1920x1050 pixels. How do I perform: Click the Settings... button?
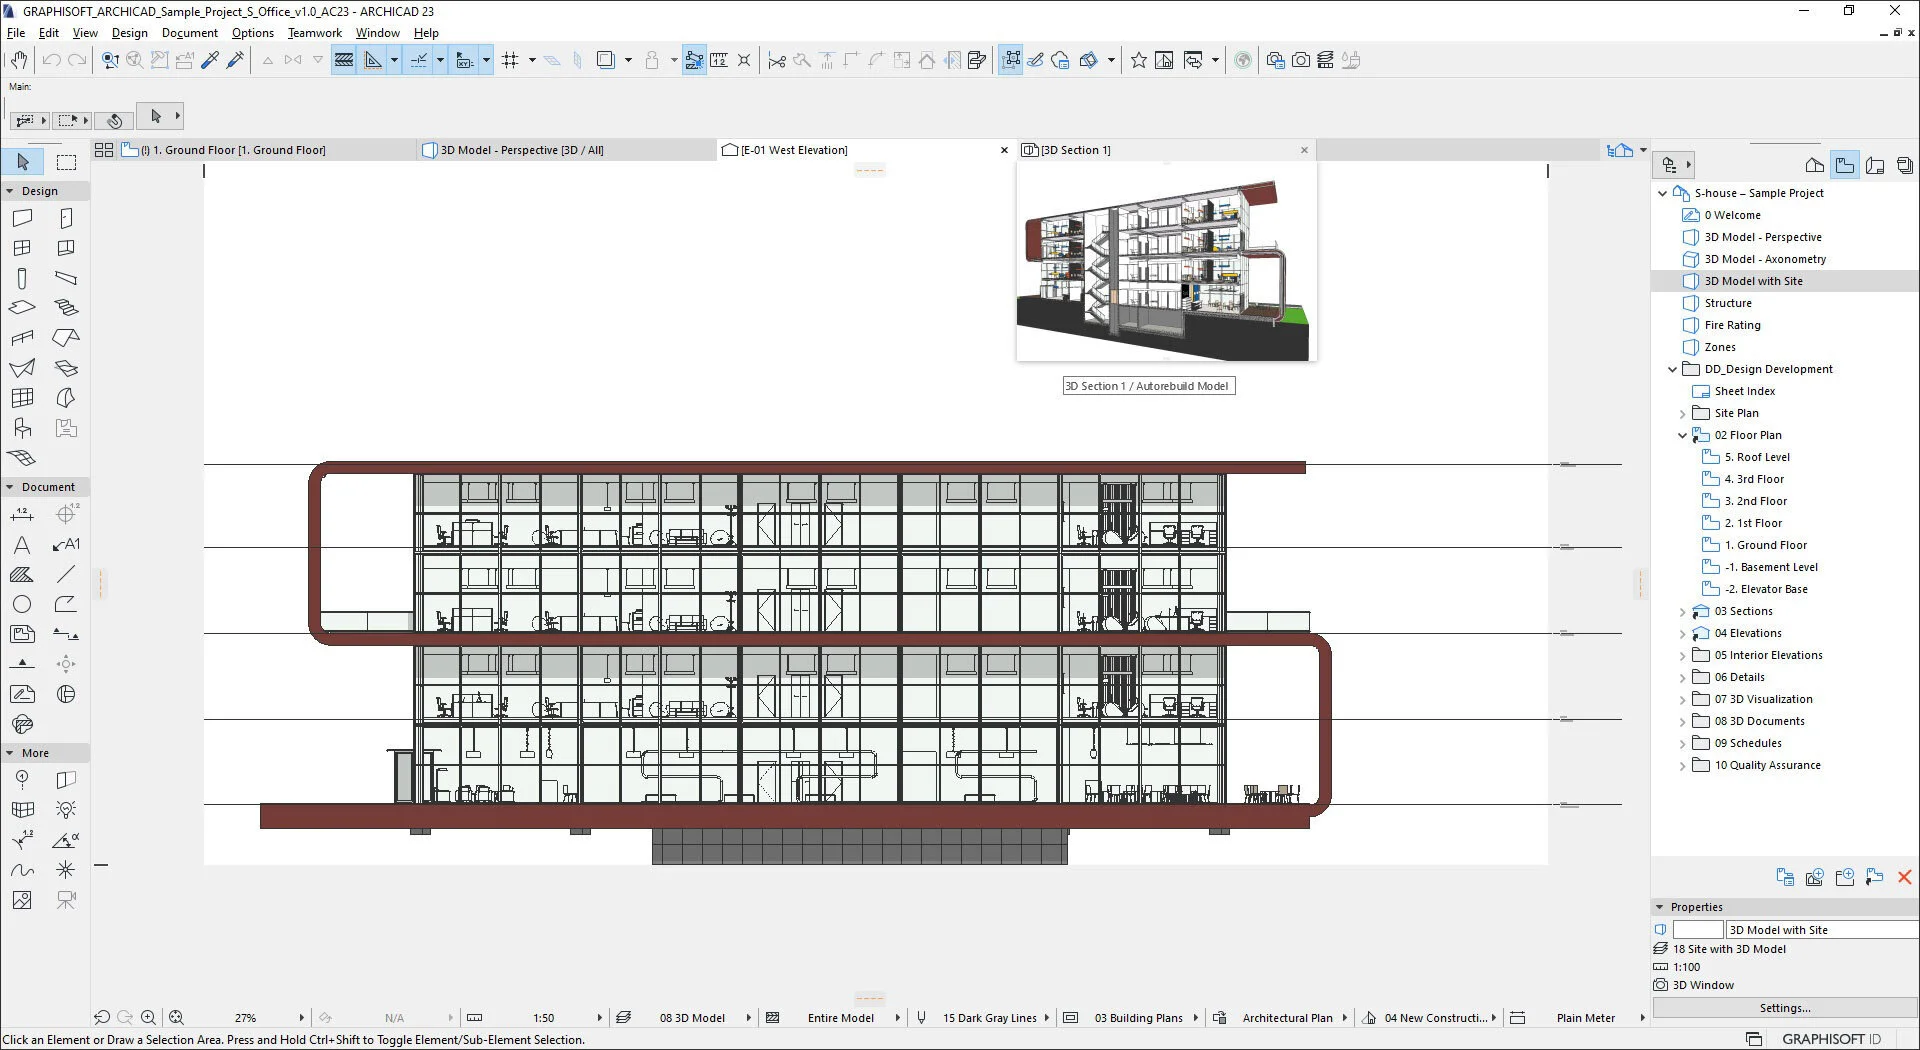(x=1785, y=1008)
